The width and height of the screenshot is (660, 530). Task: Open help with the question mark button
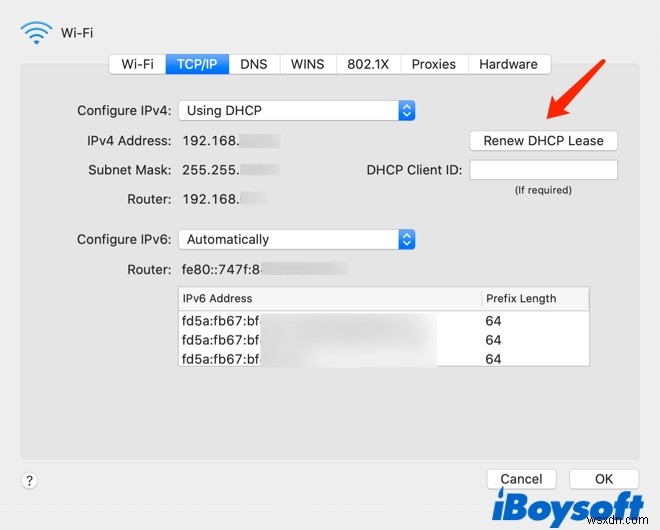29,480
